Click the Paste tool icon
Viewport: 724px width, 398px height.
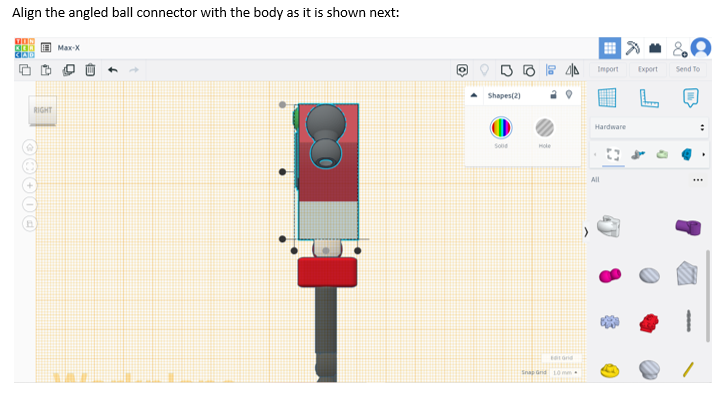coord(46,70)
